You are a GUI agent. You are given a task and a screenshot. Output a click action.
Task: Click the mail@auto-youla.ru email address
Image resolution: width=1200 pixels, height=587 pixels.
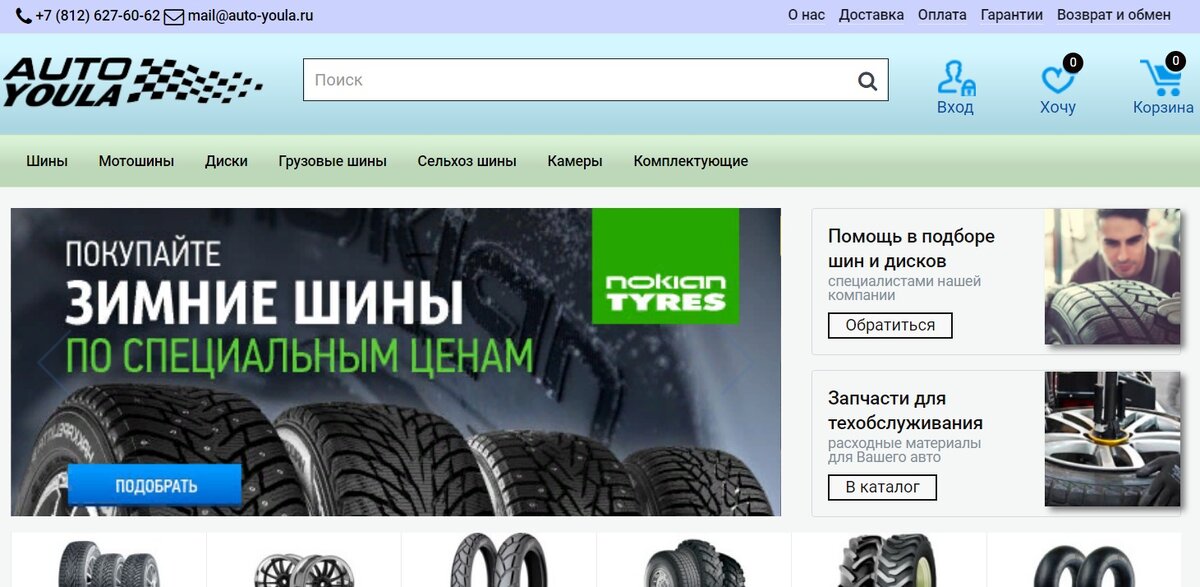251,16
